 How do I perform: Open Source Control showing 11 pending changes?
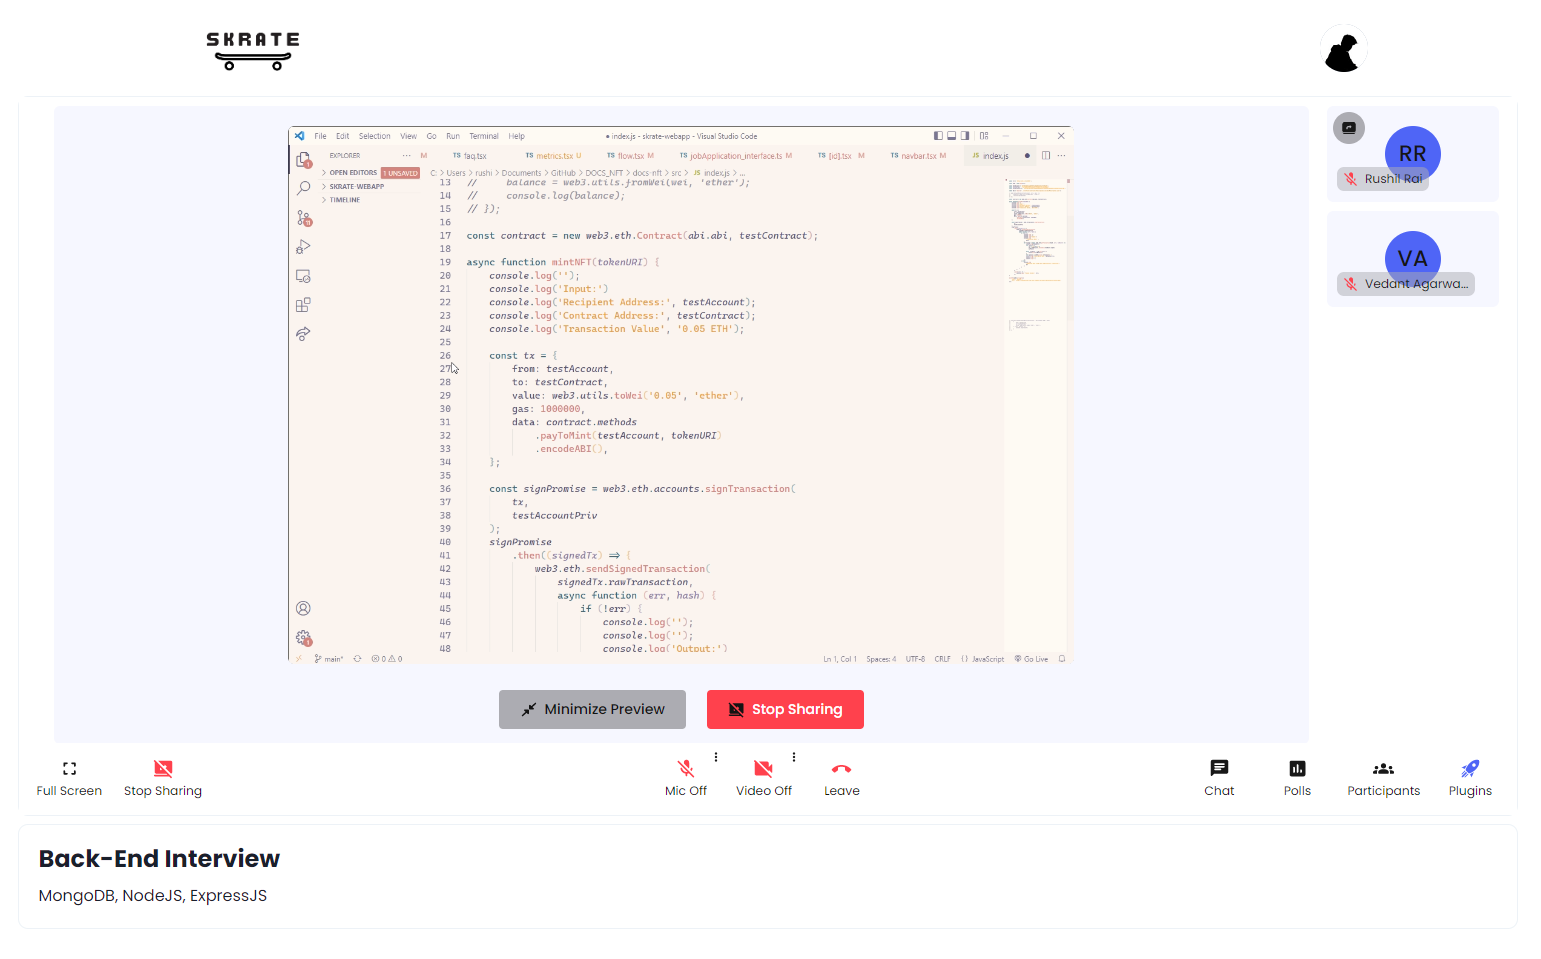click(303, 216)
